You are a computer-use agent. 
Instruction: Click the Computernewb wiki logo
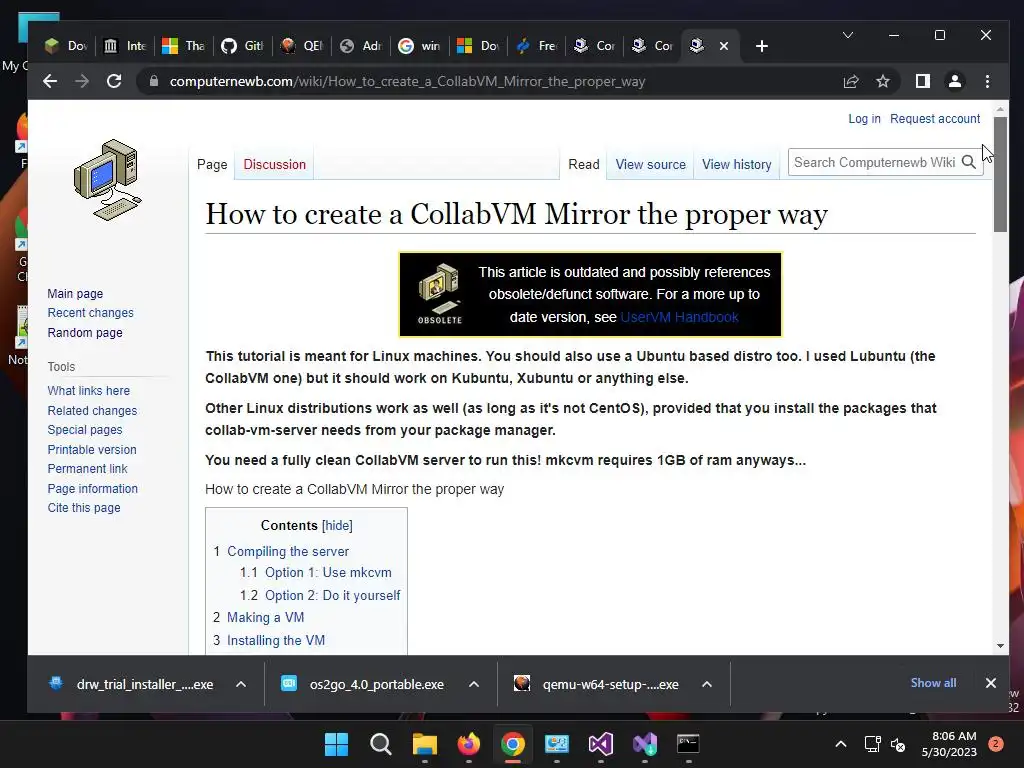tap(108, 180)
